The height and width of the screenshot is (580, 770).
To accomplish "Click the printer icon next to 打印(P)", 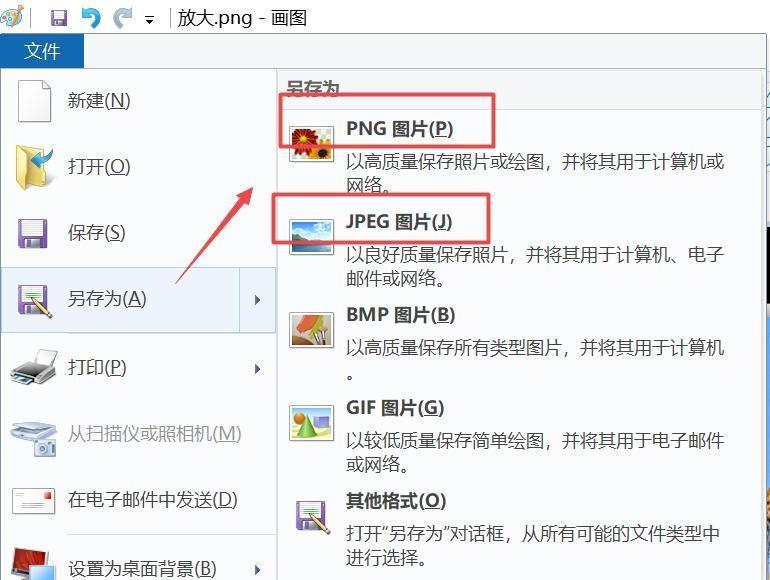I will click(x=33, y=368).
